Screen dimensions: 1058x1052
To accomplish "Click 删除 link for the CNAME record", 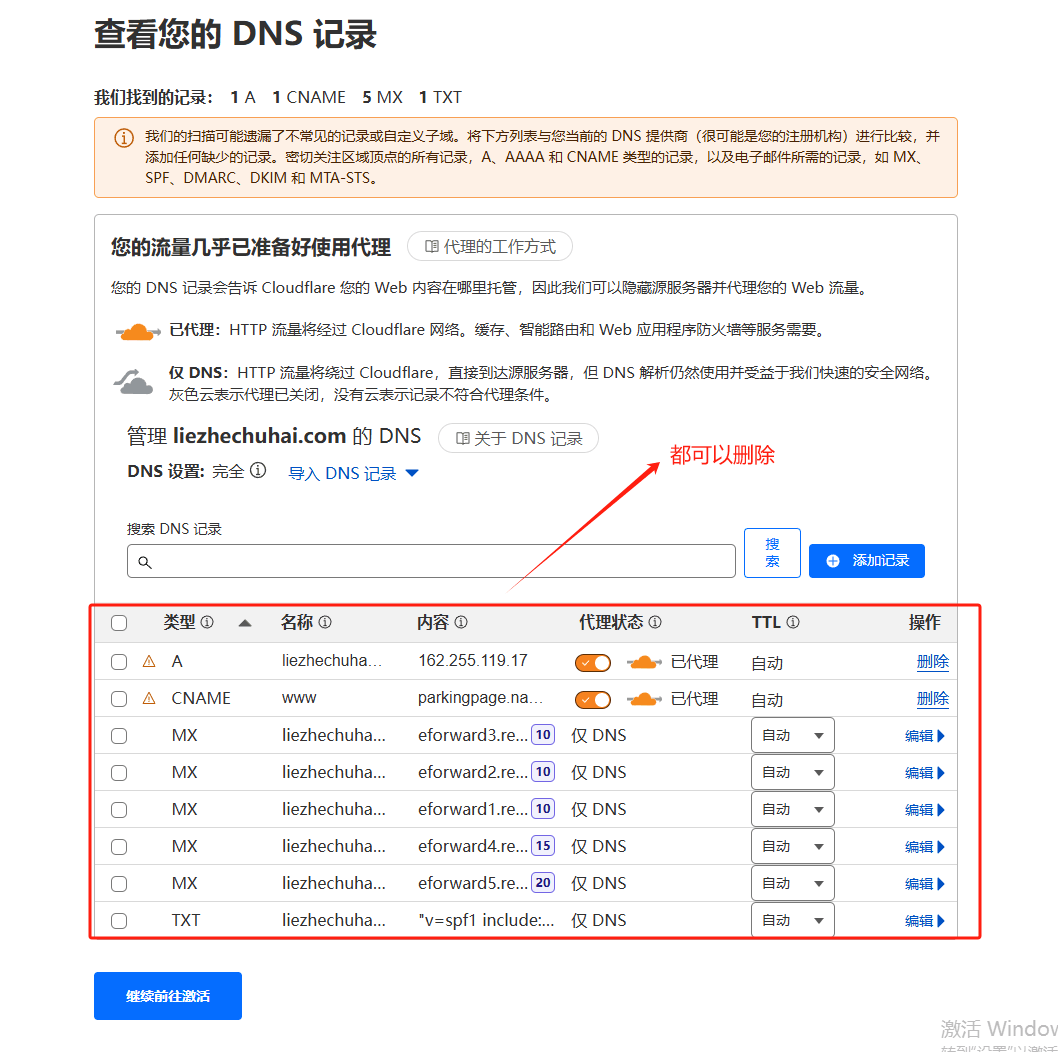I will point(932,699).
